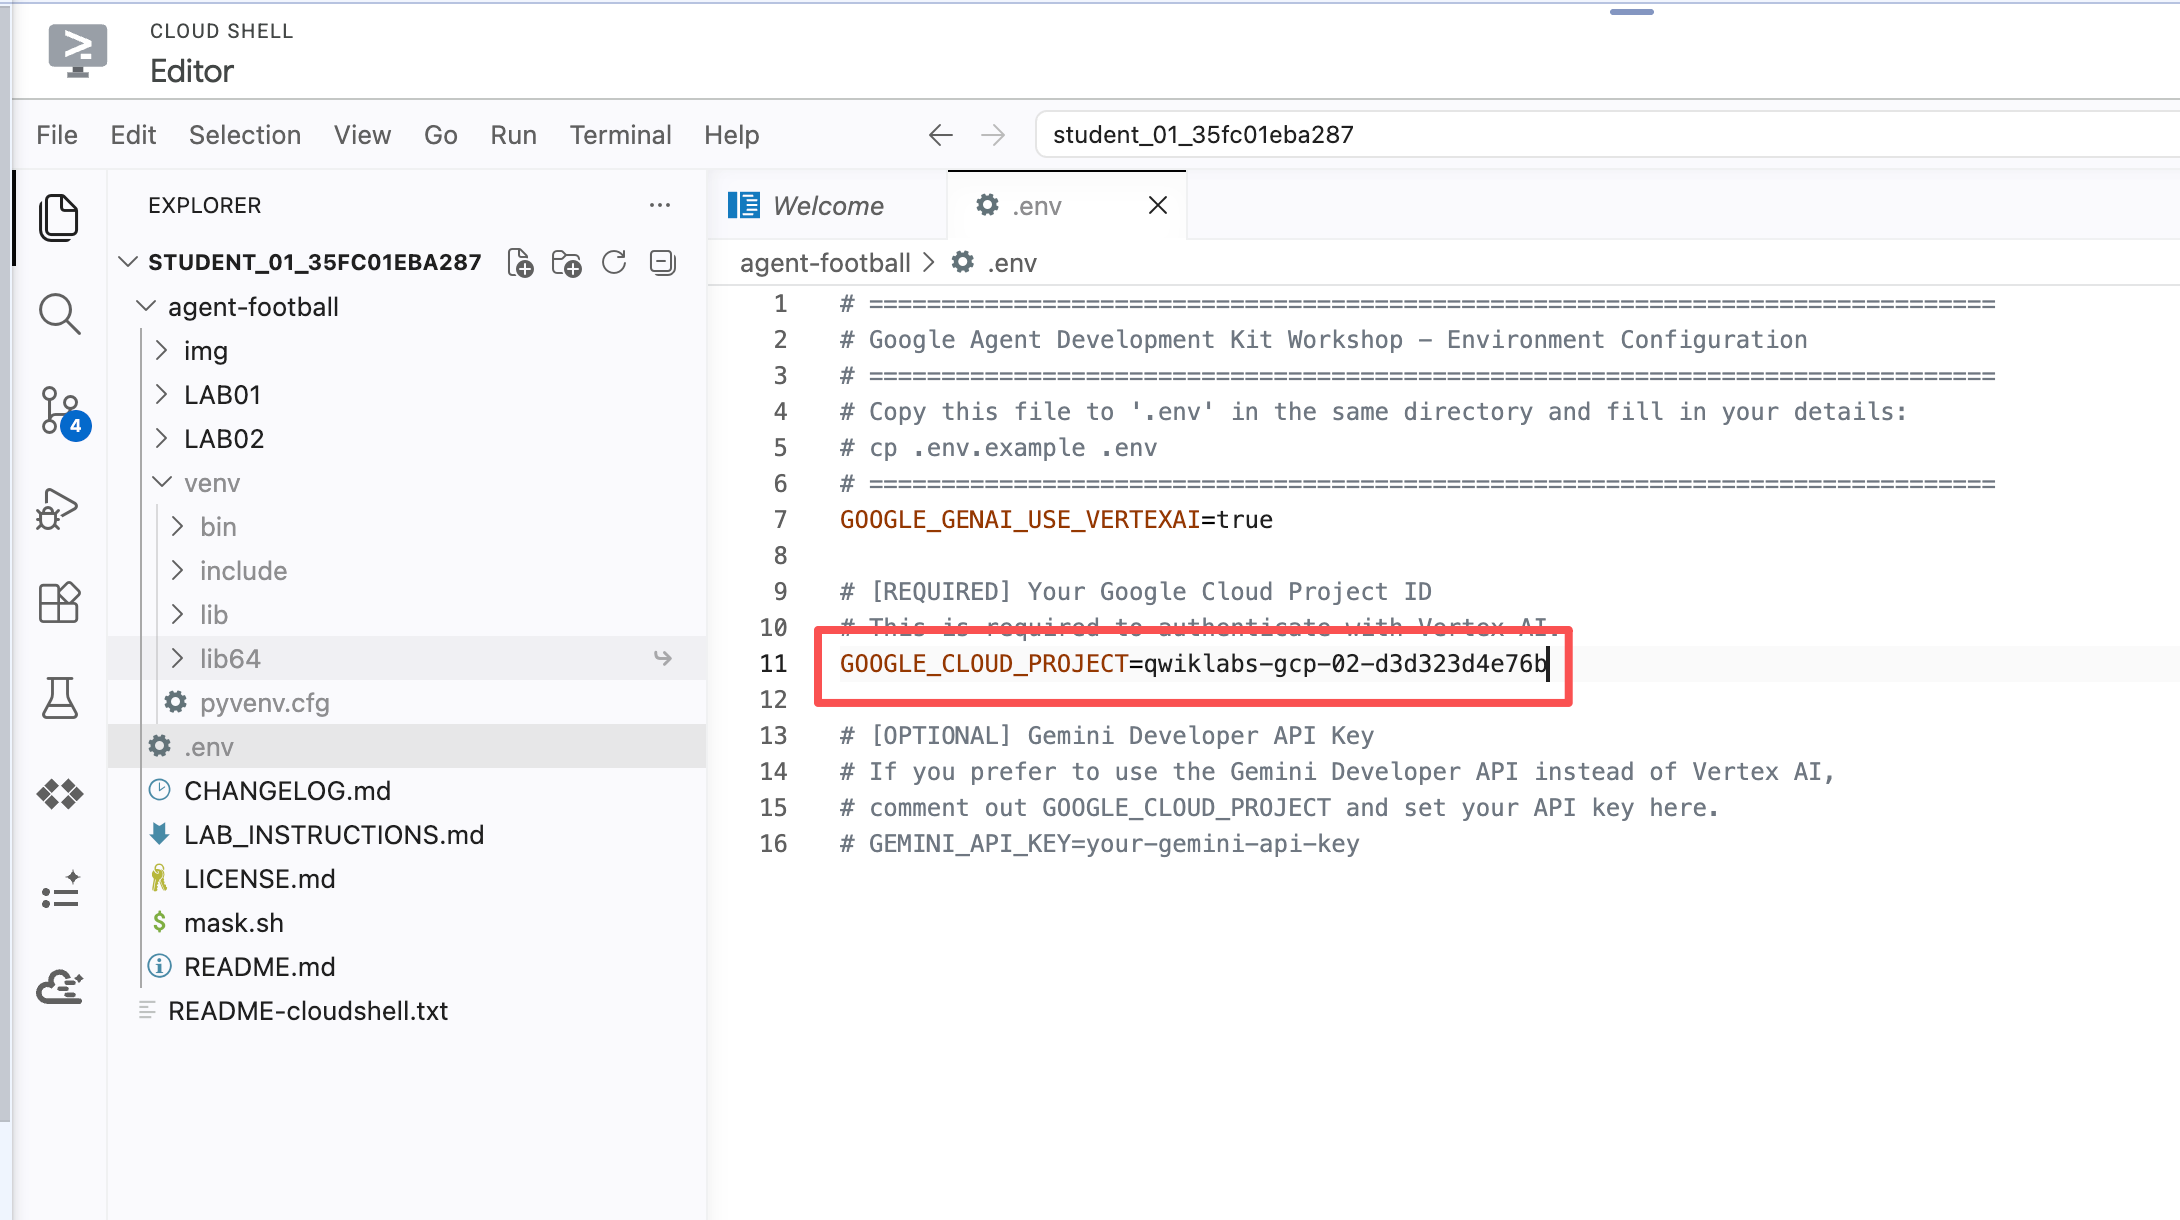Expand the LAB02 folder
This screenshot has width=2180, height=1220.
coord(161,438)
